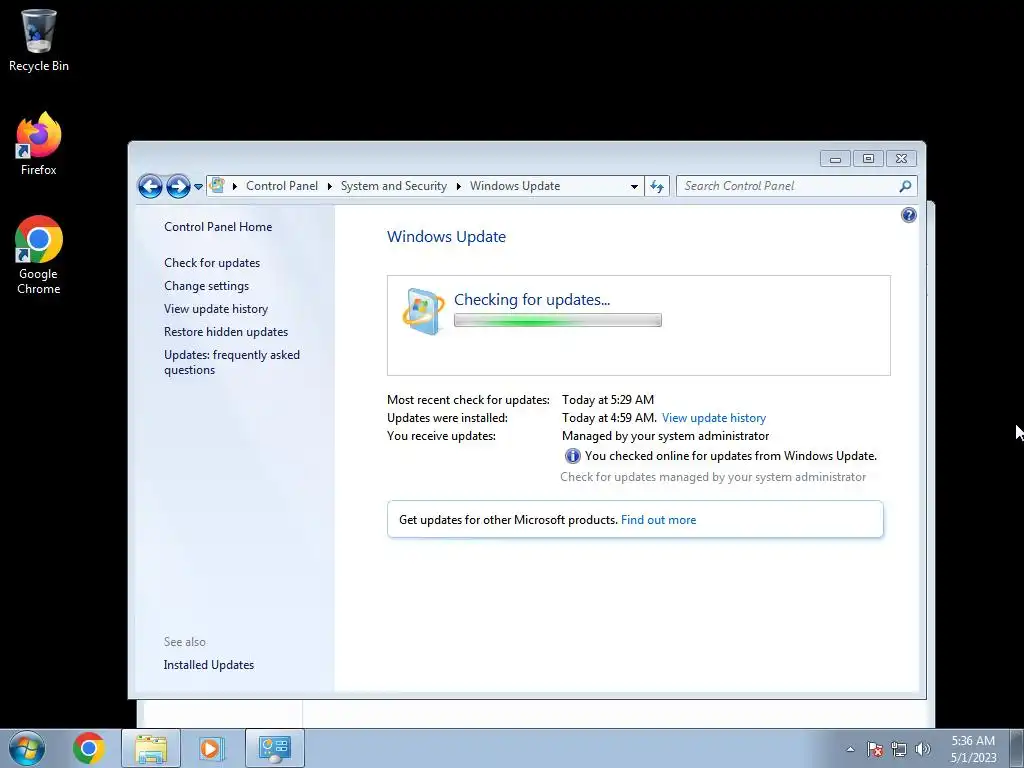This screenshot has height=768, width=1024.
Task: Open the Help question mark icon
Action: click(x=908, y=215)
